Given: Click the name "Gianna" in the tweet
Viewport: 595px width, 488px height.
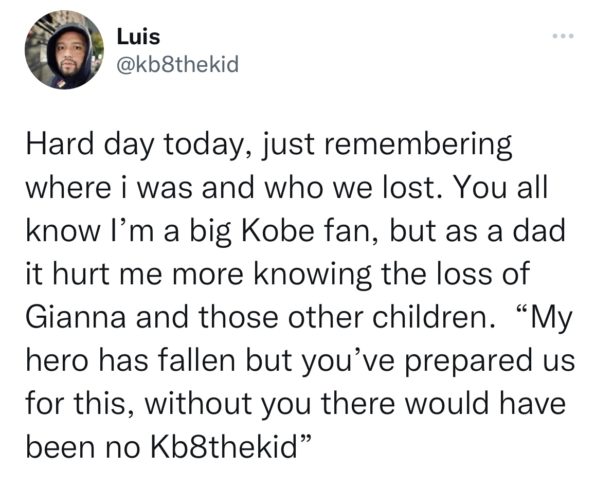Looking at the screenshot, I should tap(76, 317).
